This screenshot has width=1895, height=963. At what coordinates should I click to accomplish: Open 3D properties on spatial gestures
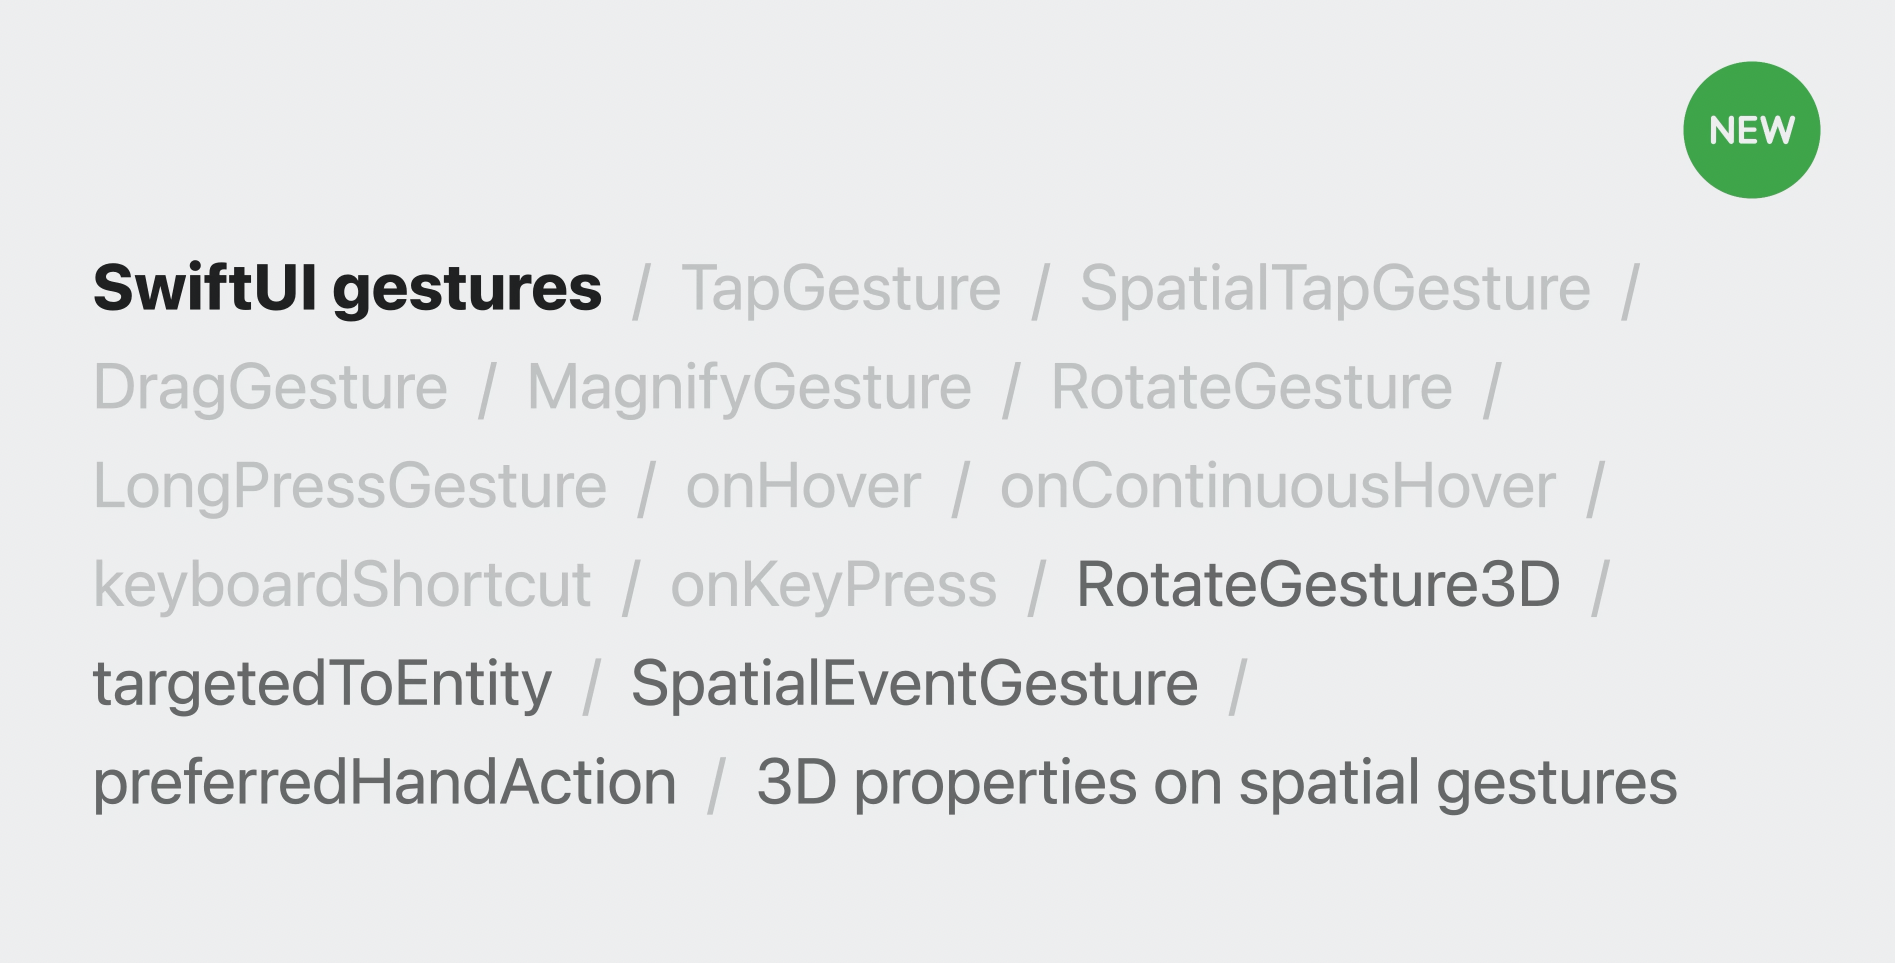tap(1217, 783)
